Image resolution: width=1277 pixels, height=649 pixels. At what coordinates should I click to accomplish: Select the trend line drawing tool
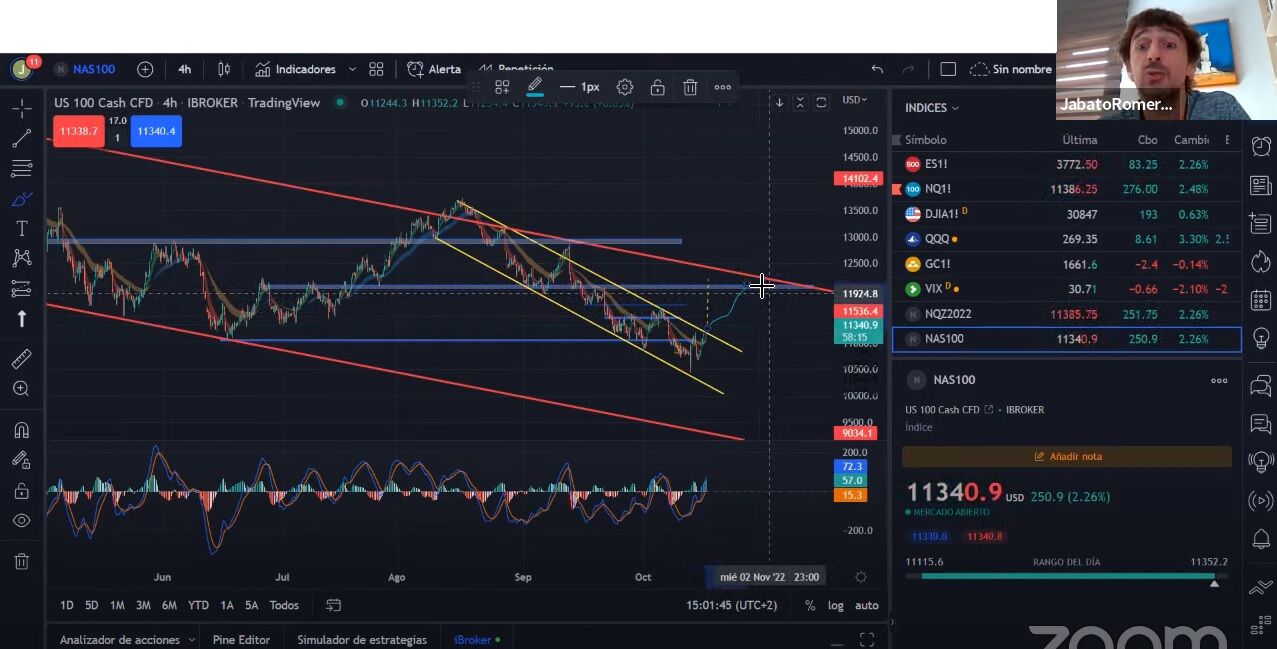[21, 138]
